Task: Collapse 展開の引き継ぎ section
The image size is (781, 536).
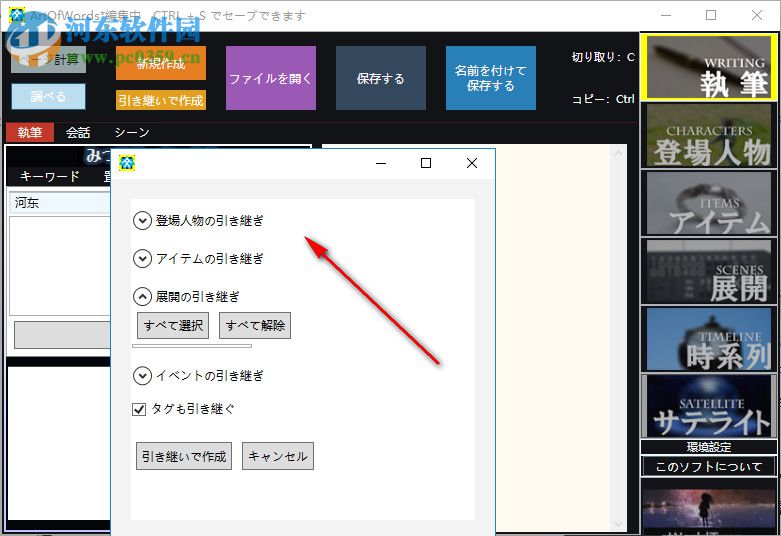Action: point(142,297)
